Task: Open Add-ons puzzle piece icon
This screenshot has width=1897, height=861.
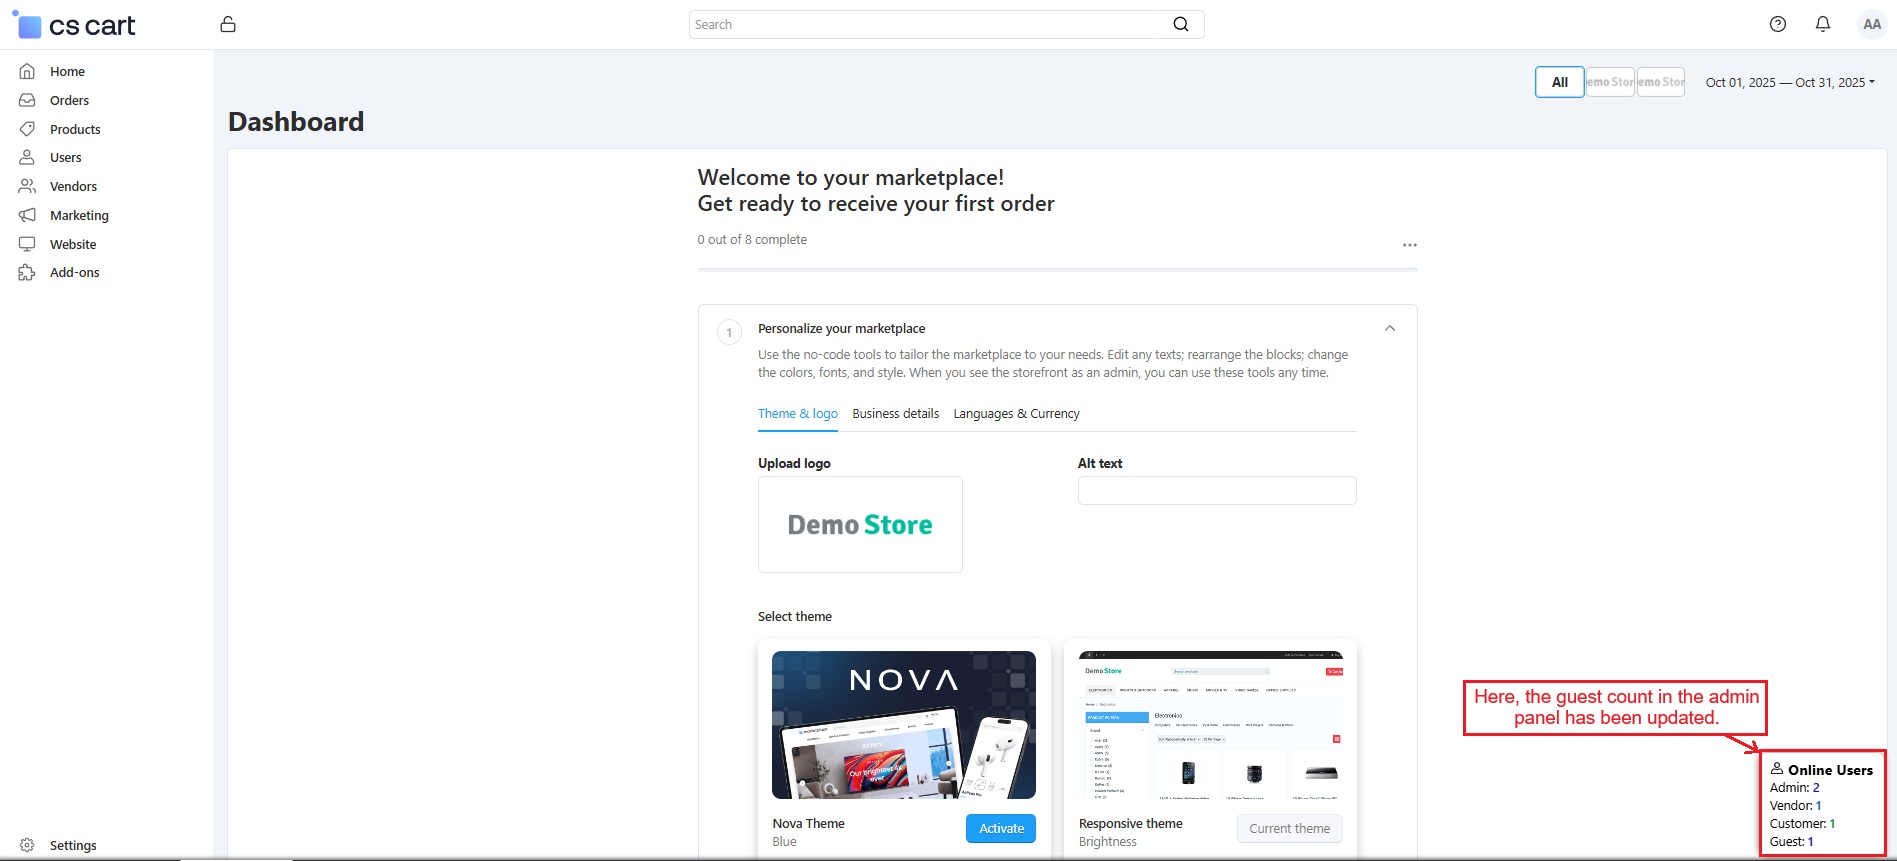Action: pos(27,273)
